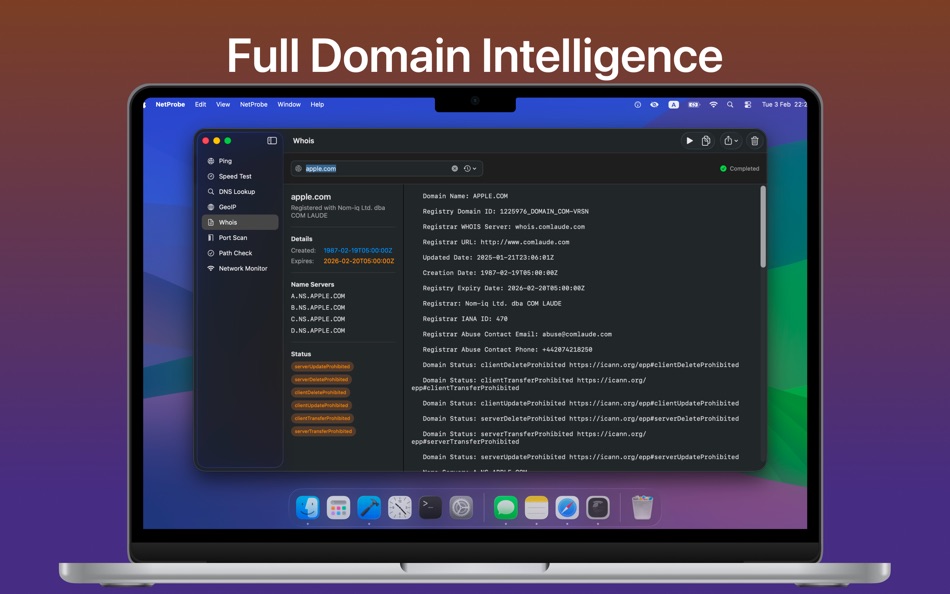
Task: Delete results with the trash icon
Action: pyautogui.click(x=754, y=141)
